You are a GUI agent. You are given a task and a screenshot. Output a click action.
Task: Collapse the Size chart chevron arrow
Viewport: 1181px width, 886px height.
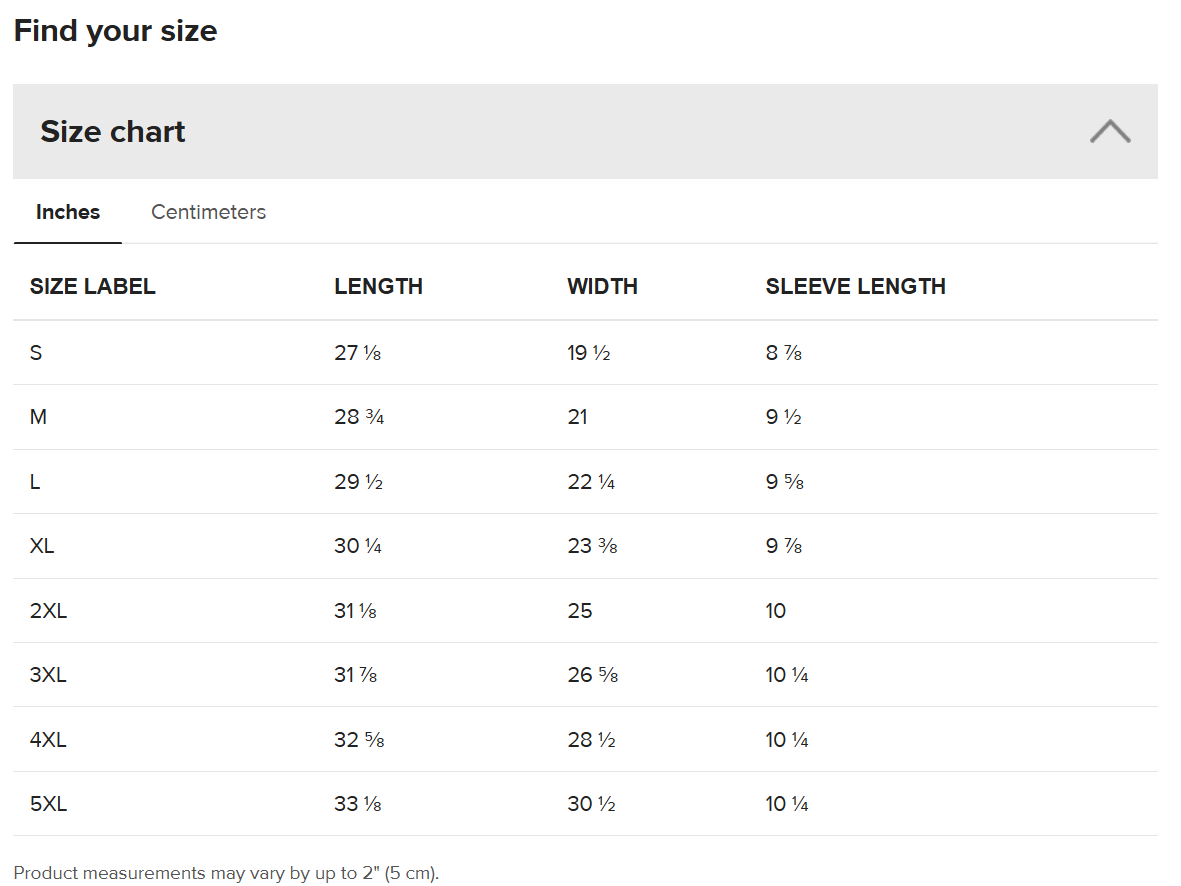[1109, 131]
